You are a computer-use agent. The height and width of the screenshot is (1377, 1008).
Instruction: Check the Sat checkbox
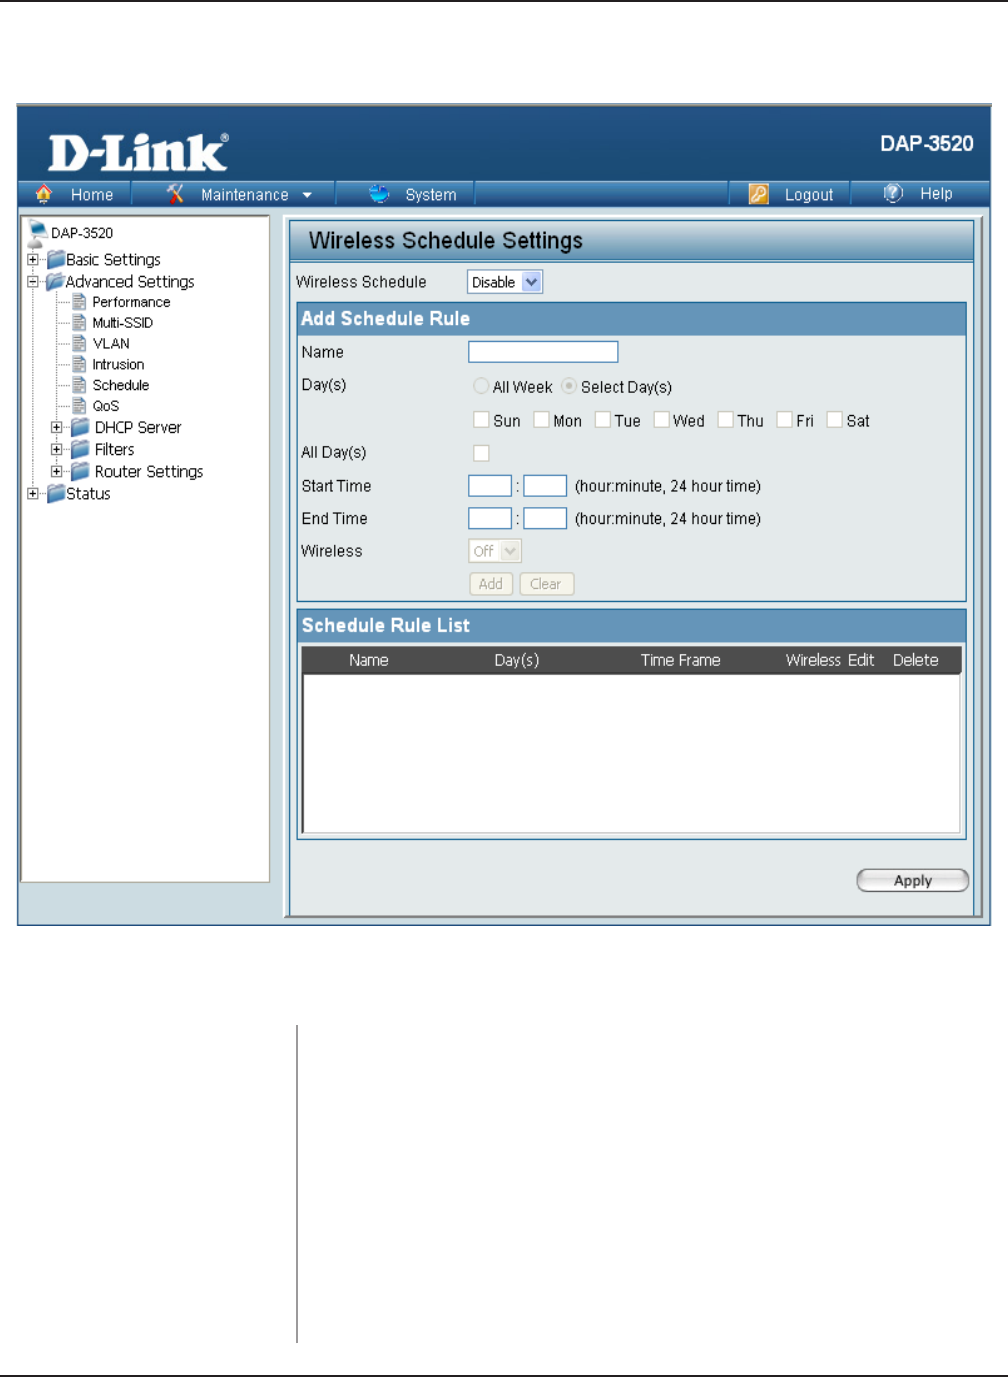[834, 420]
